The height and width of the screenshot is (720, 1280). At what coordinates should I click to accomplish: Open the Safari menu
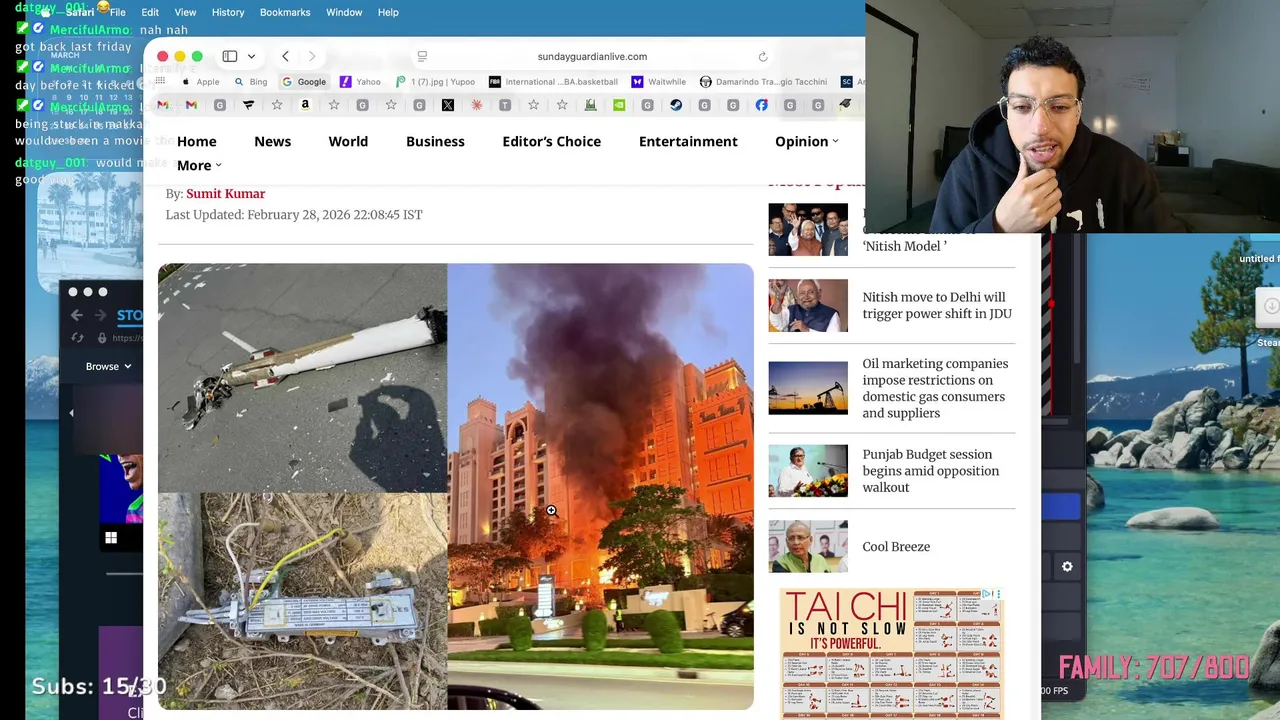coord(79,12)
